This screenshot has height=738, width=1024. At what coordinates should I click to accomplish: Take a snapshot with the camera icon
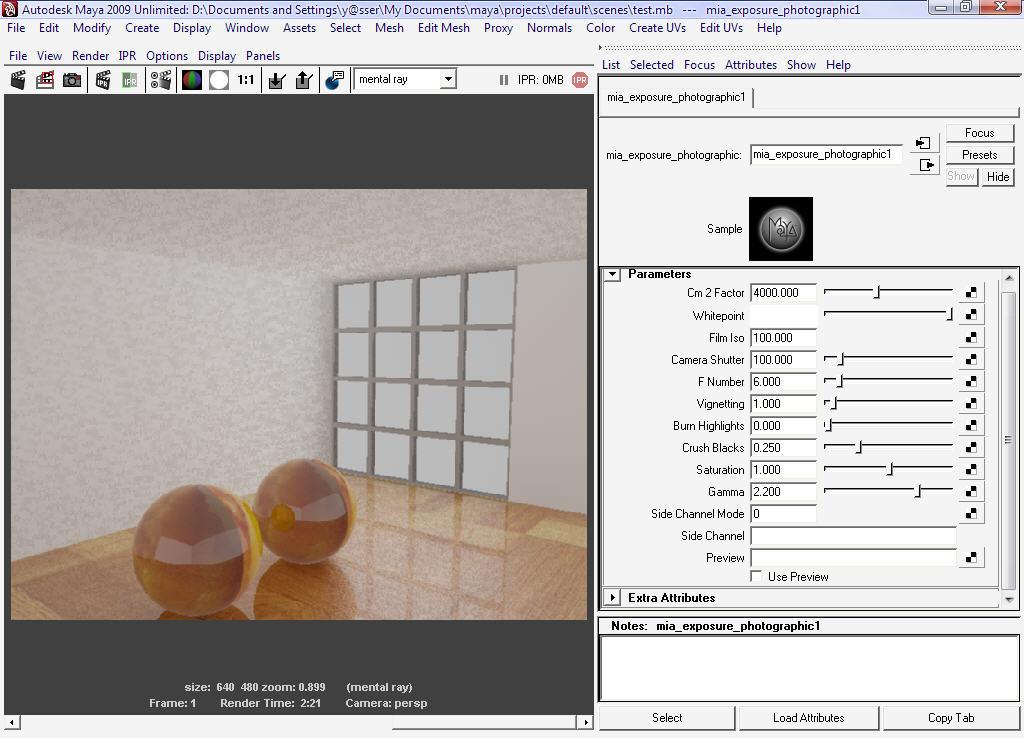72,80
